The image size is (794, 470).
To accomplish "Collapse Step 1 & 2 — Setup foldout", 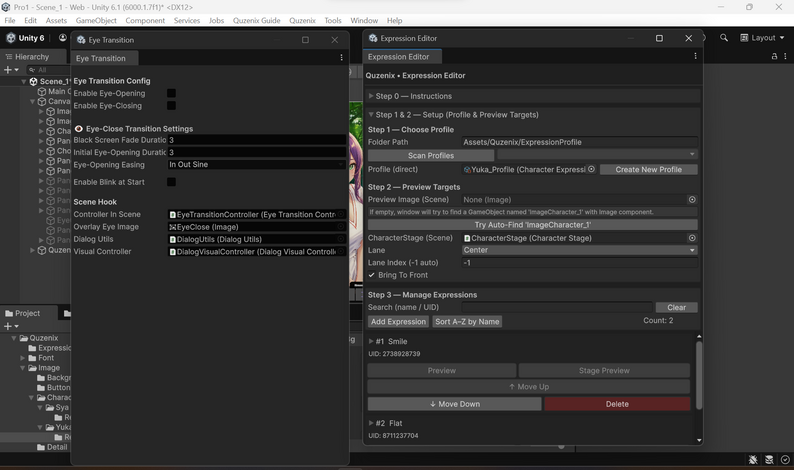I will [371, 114].
